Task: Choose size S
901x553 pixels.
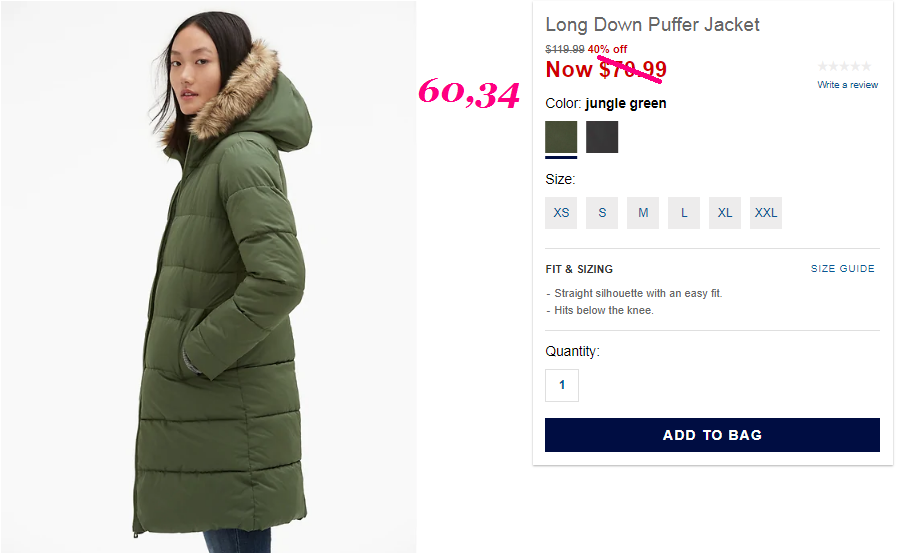Action: pyautogui.click(x=602, y=213)
